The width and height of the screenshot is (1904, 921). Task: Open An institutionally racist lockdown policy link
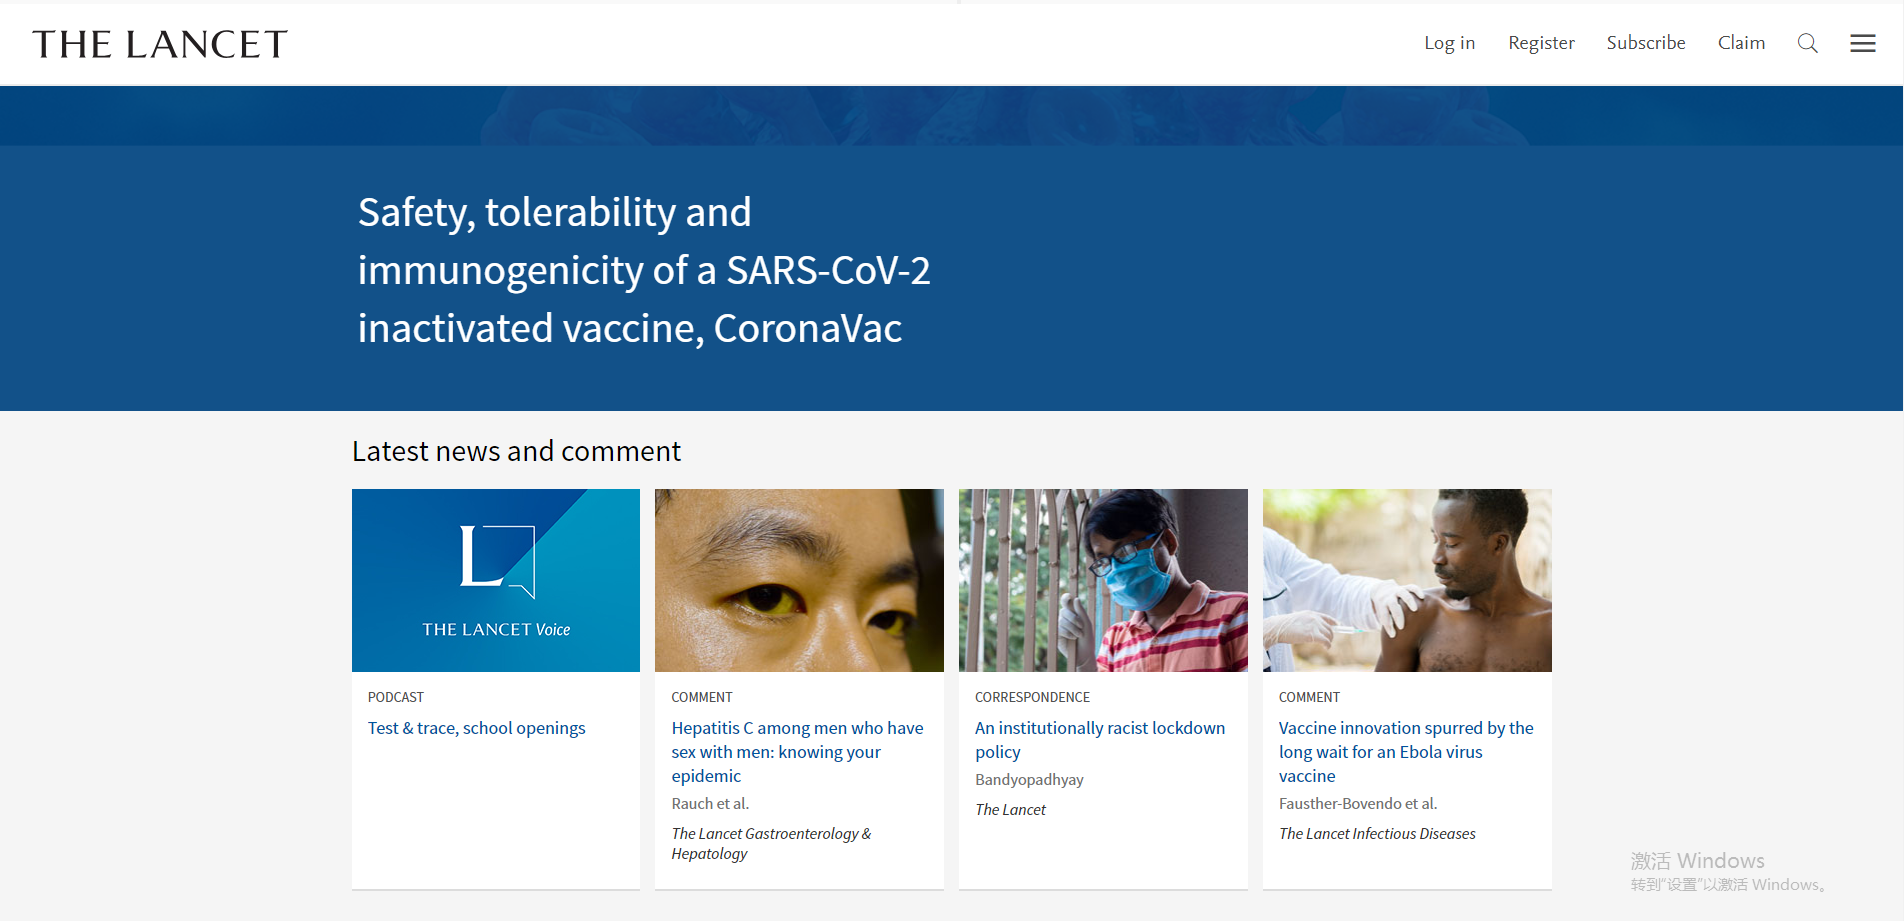tap(1099, 740)
